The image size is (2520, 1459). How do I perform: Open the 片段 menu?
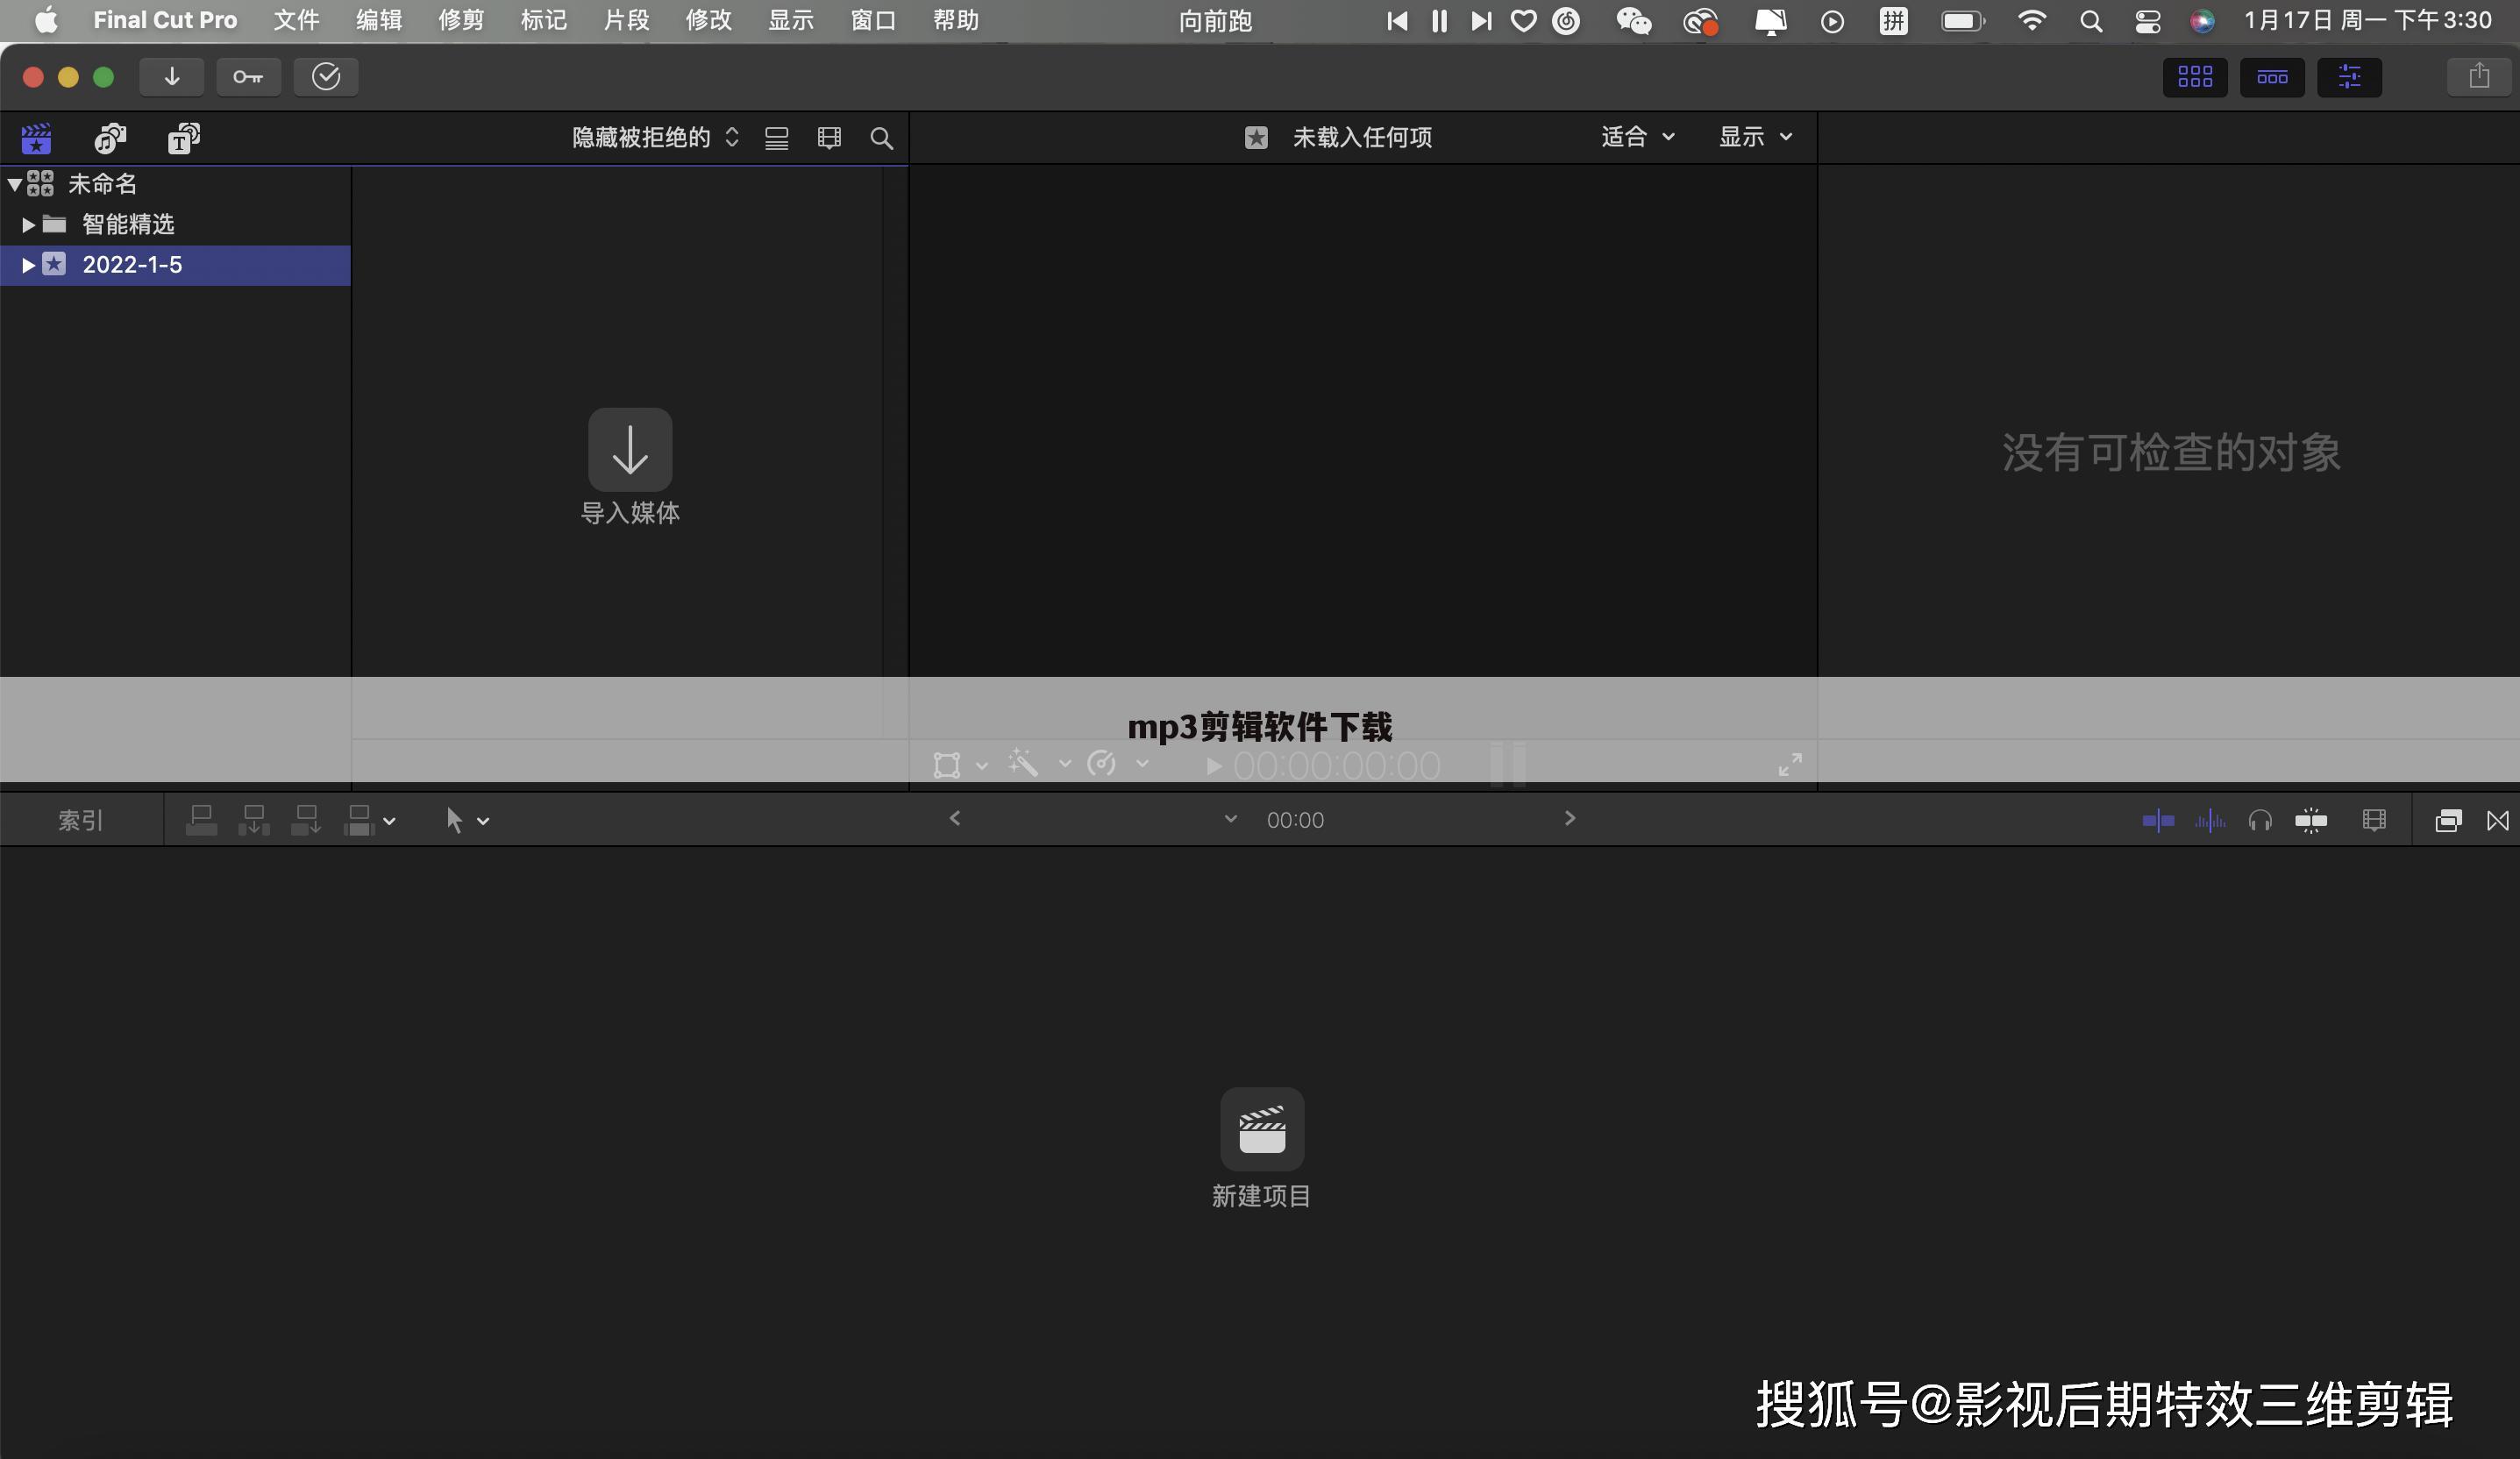(x=626, y=20)
